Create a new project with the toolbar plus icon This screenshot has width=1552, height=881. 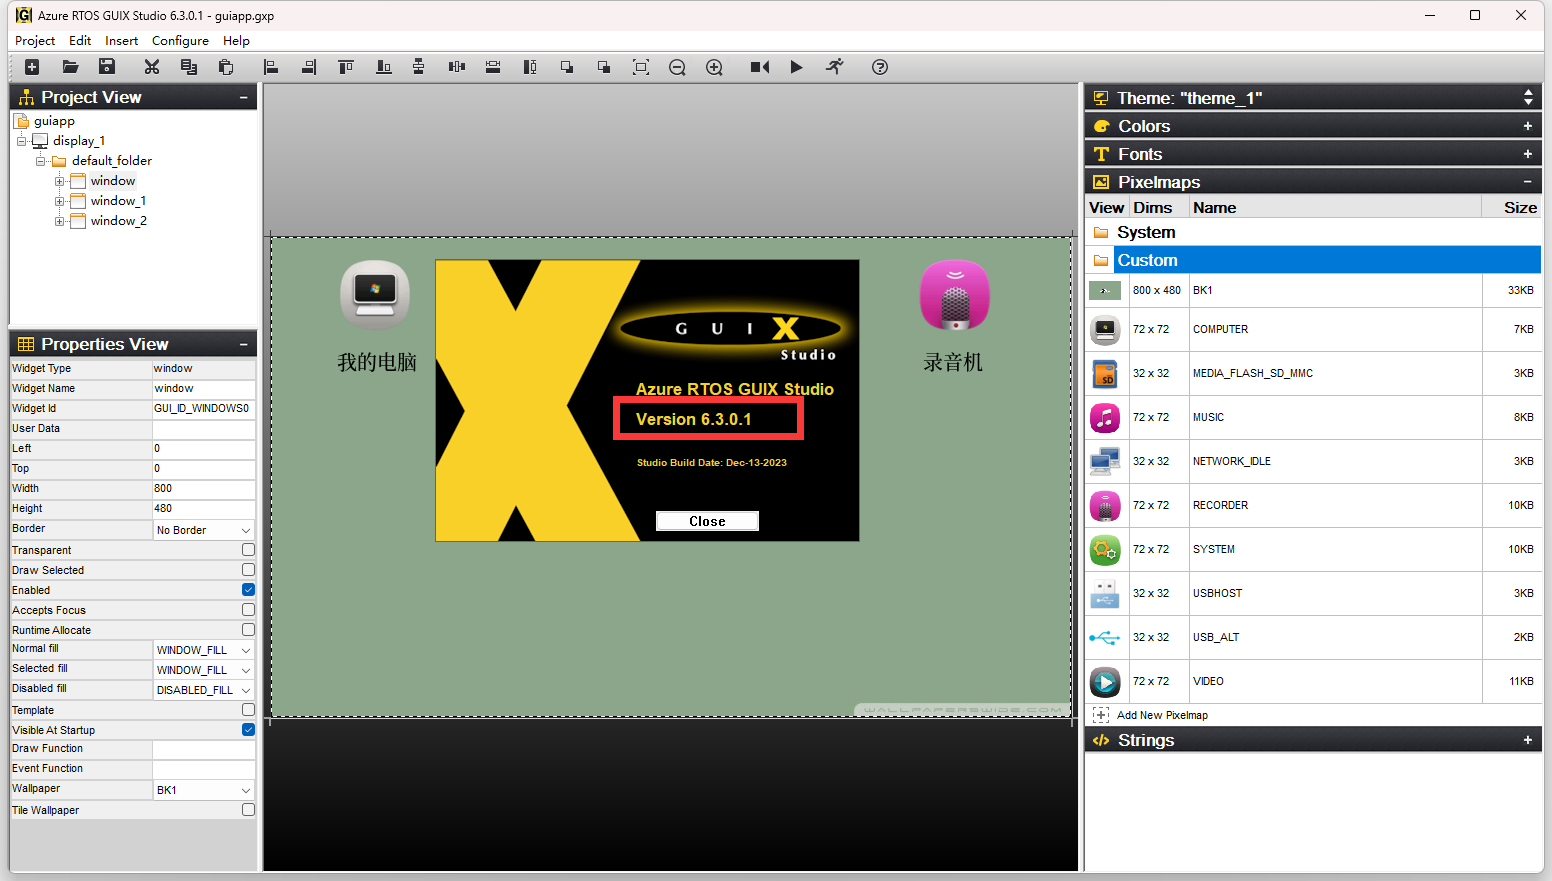[32, 67]
